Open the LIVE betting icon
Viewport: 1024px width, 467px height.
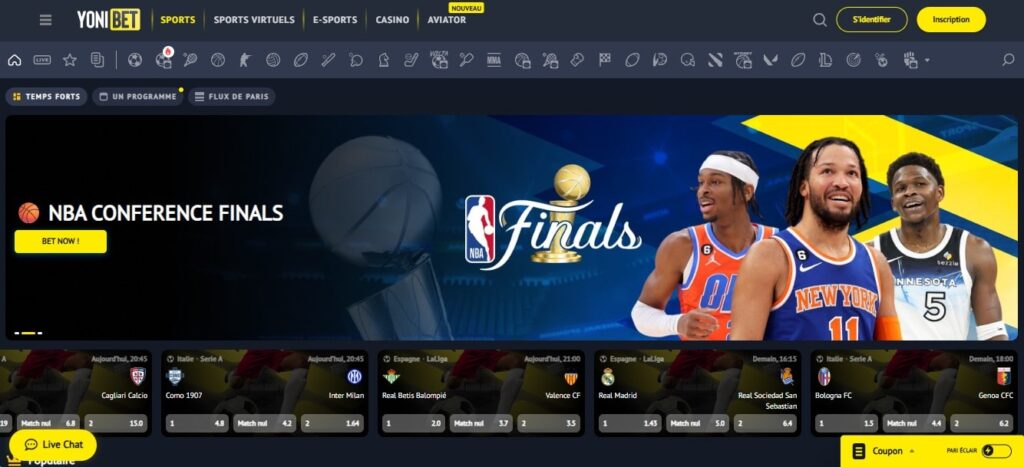click(x=42, y=60)
